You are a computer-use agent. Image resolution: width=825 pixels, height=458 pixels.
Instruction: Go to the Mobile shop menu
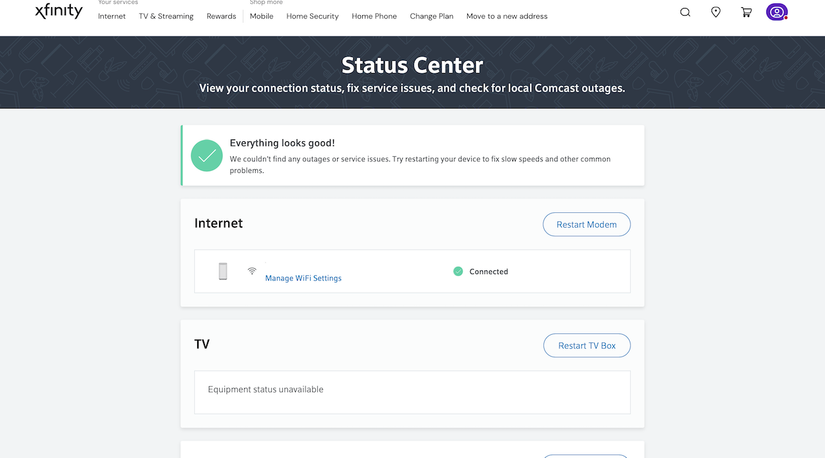point(261,16)
